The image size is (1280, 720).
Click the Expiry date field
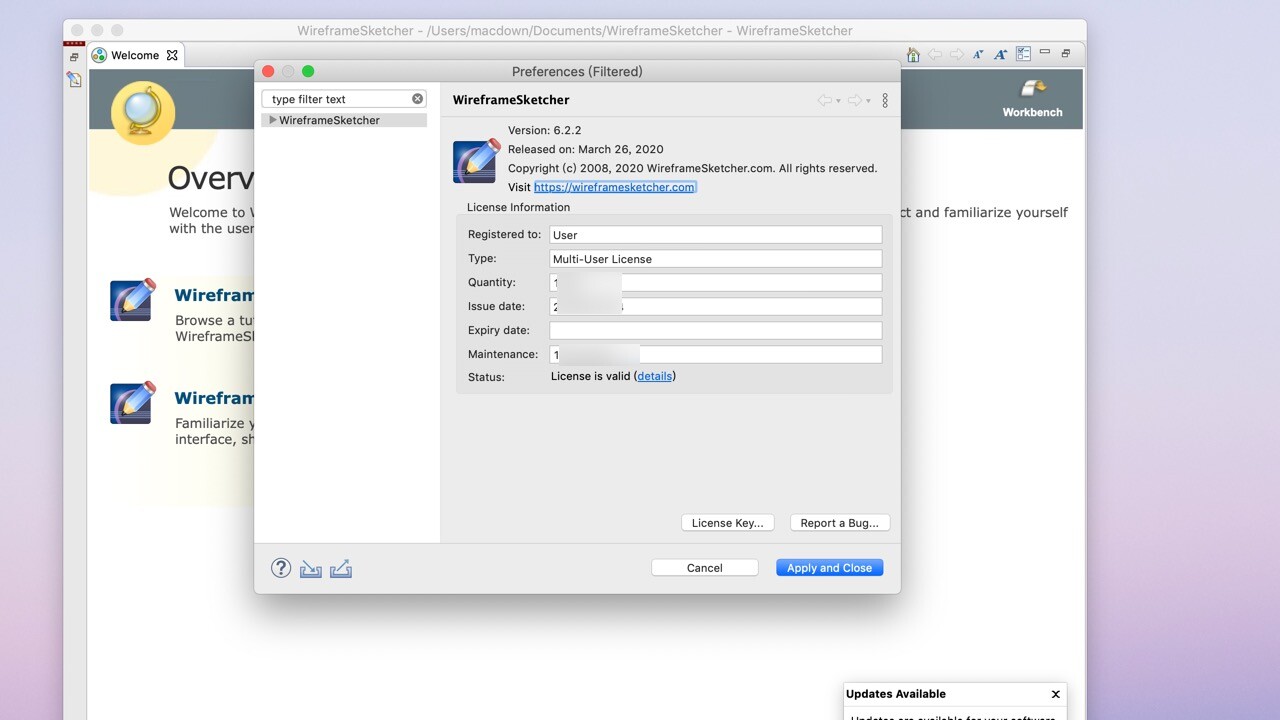click(x=716, y=331)
